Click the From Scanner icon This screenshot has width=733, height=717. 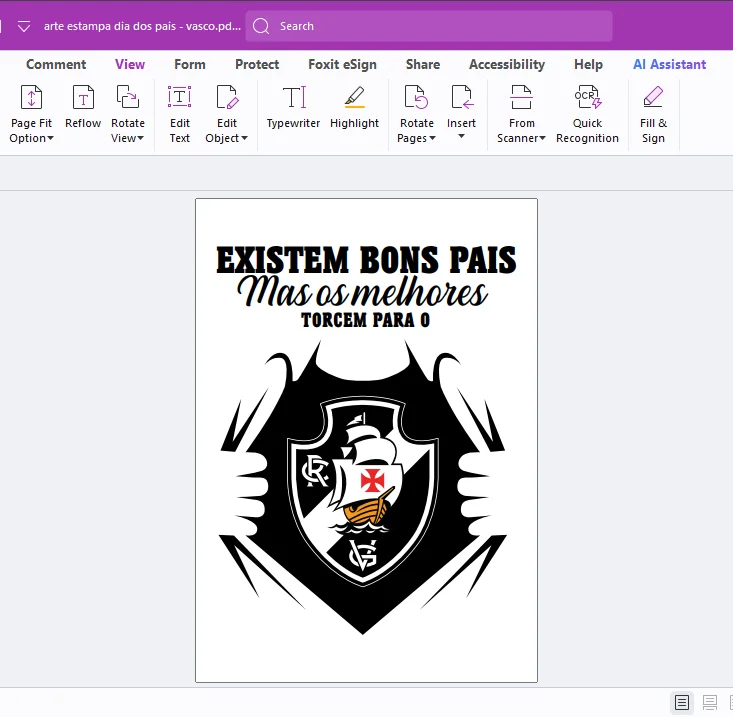pos(521,97)
